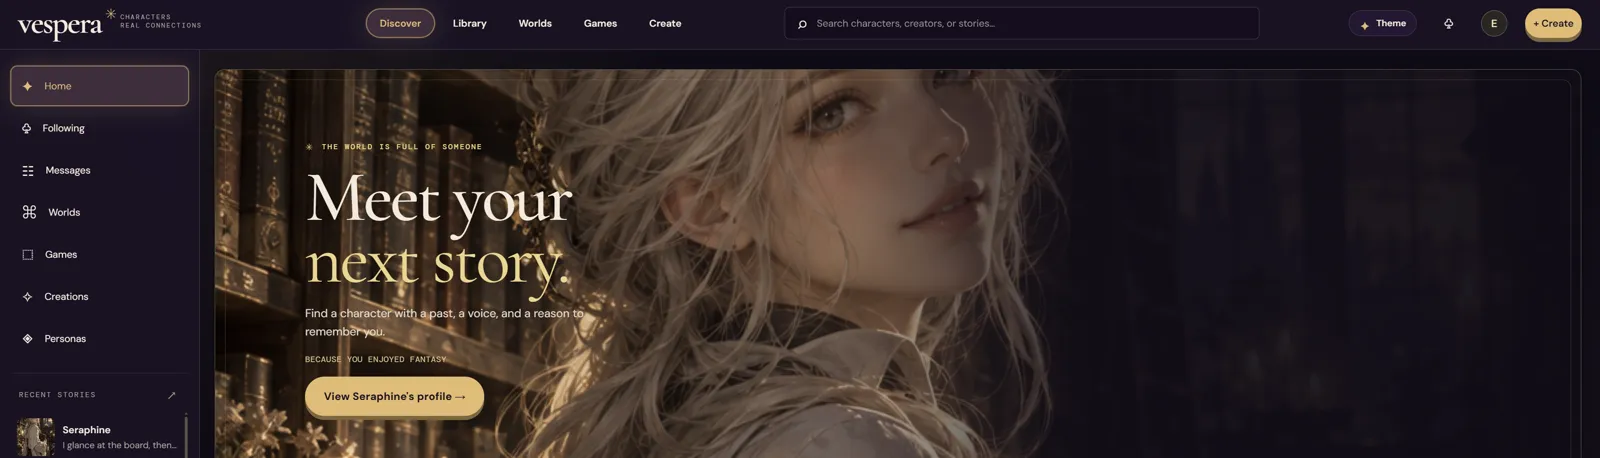Open the Worlds tab in top navigation
1600x458 pixels.
tap(535, 23)
